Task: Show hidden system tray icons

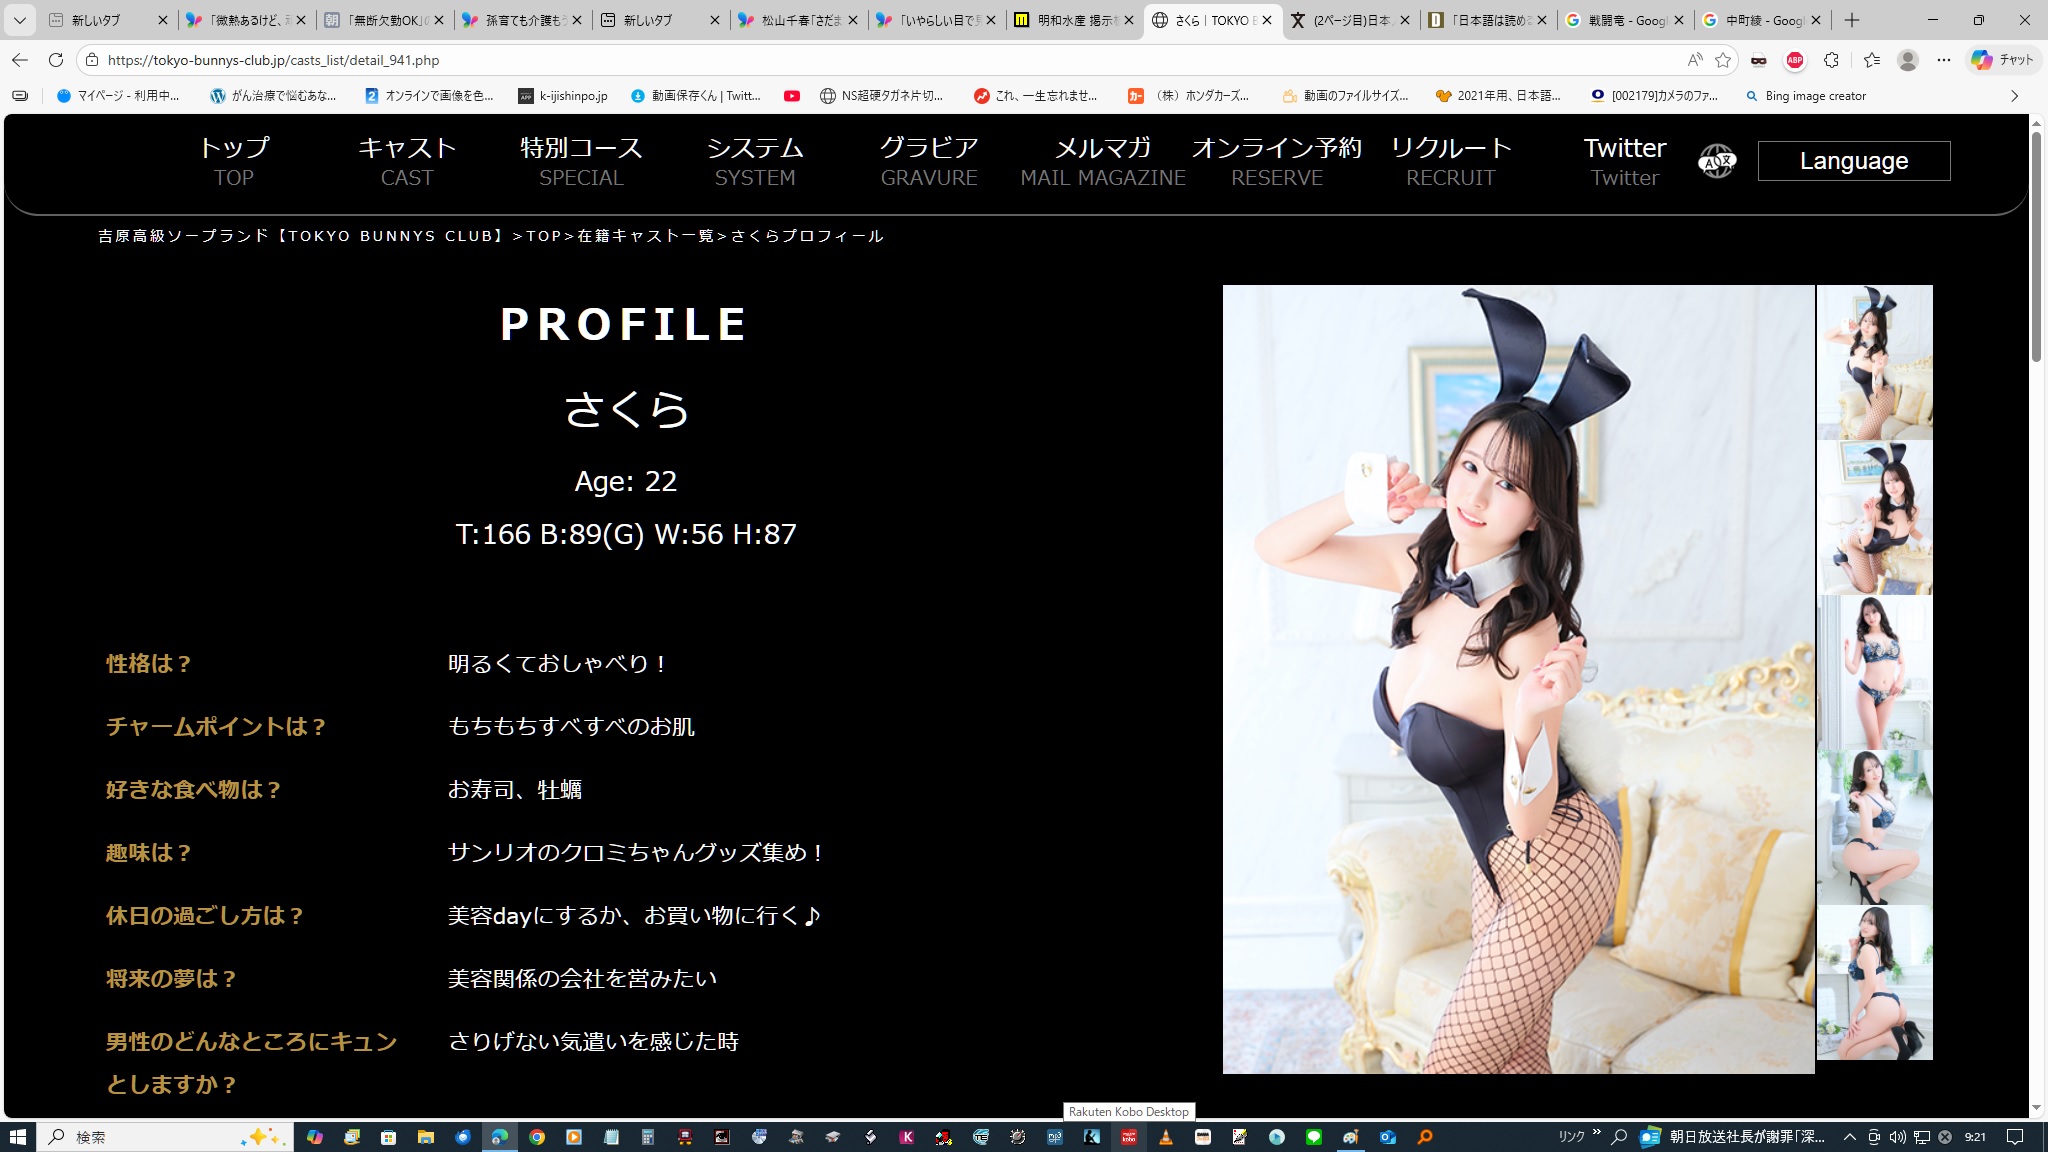Action: click(x=1849, y=1137)
